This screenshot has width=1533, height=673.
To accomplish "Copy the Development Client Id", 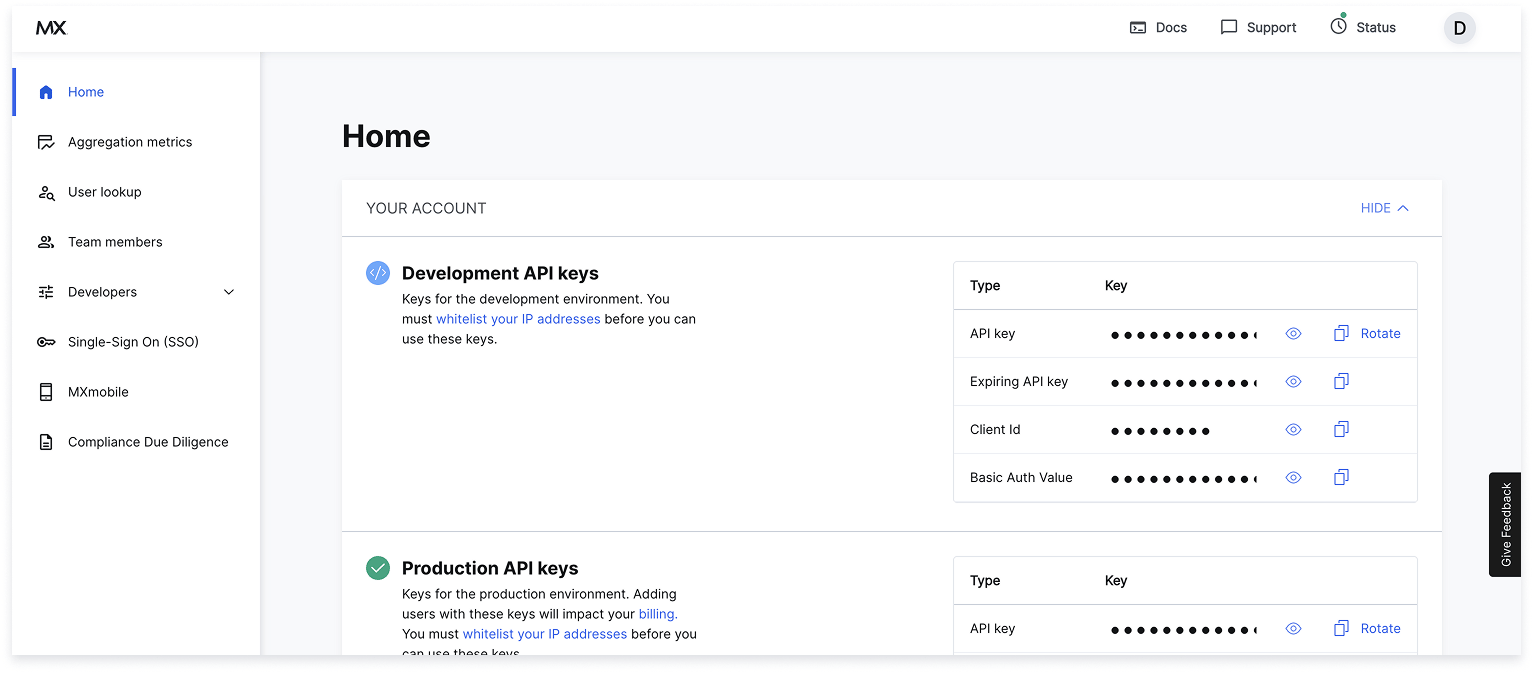I will (1341, 429).
